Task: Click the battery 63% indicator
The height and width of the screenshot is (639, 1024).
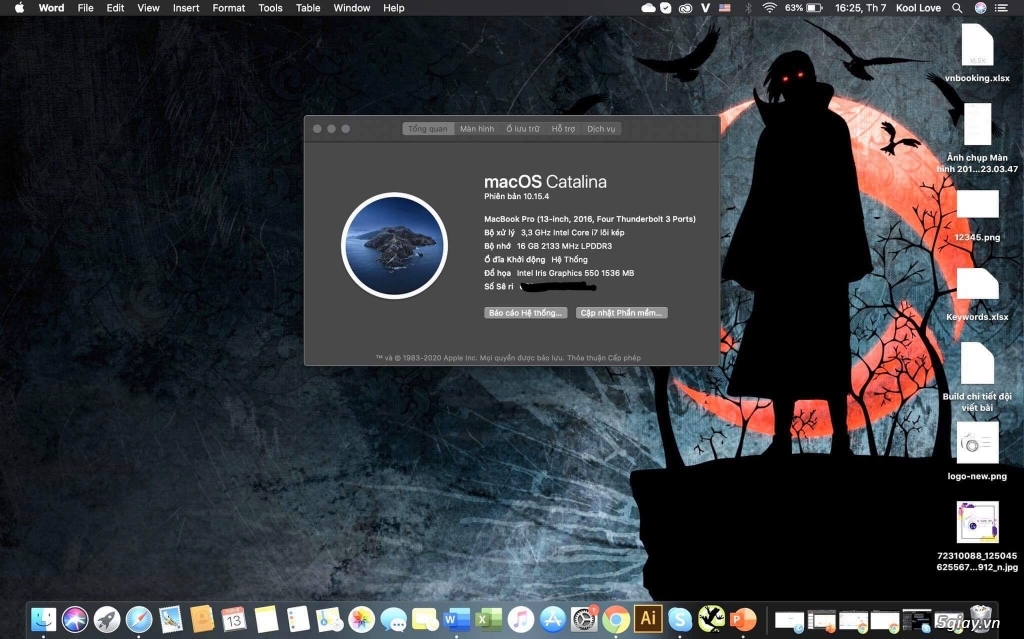Action: [803, 8]
